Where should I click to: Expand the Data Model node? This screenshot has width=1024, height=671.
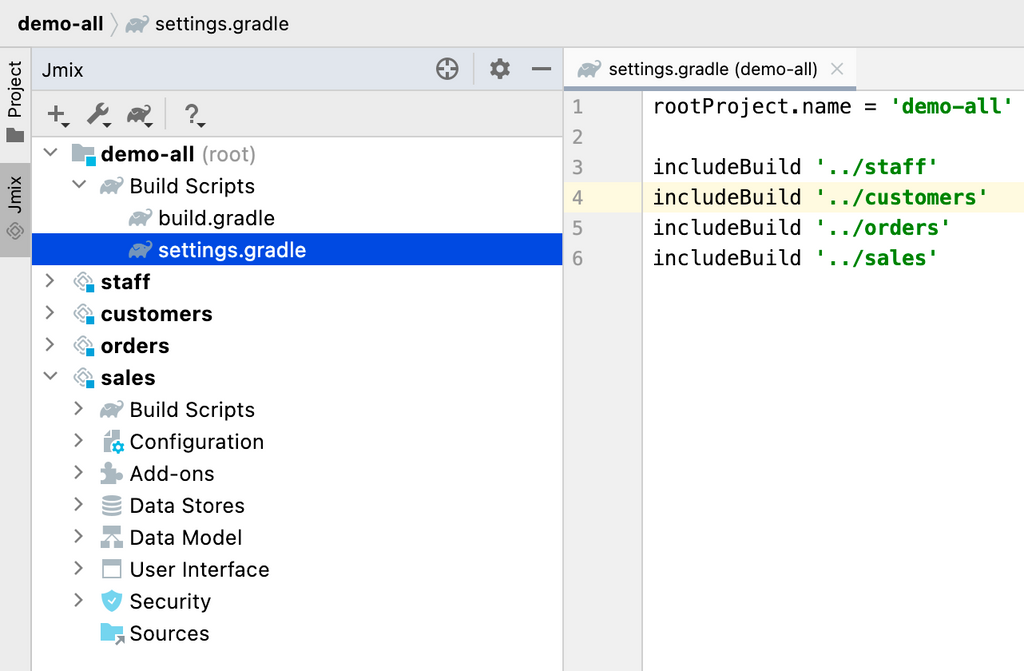[x=79, y=537]
